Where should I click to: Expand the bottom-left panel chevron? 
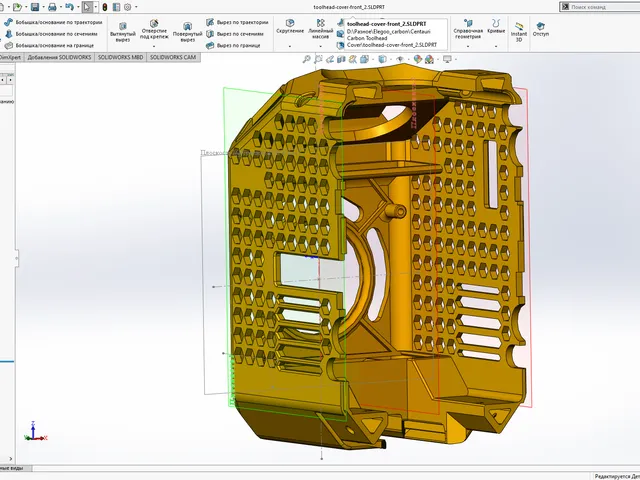pyautogui.click(x=11, y=459)
